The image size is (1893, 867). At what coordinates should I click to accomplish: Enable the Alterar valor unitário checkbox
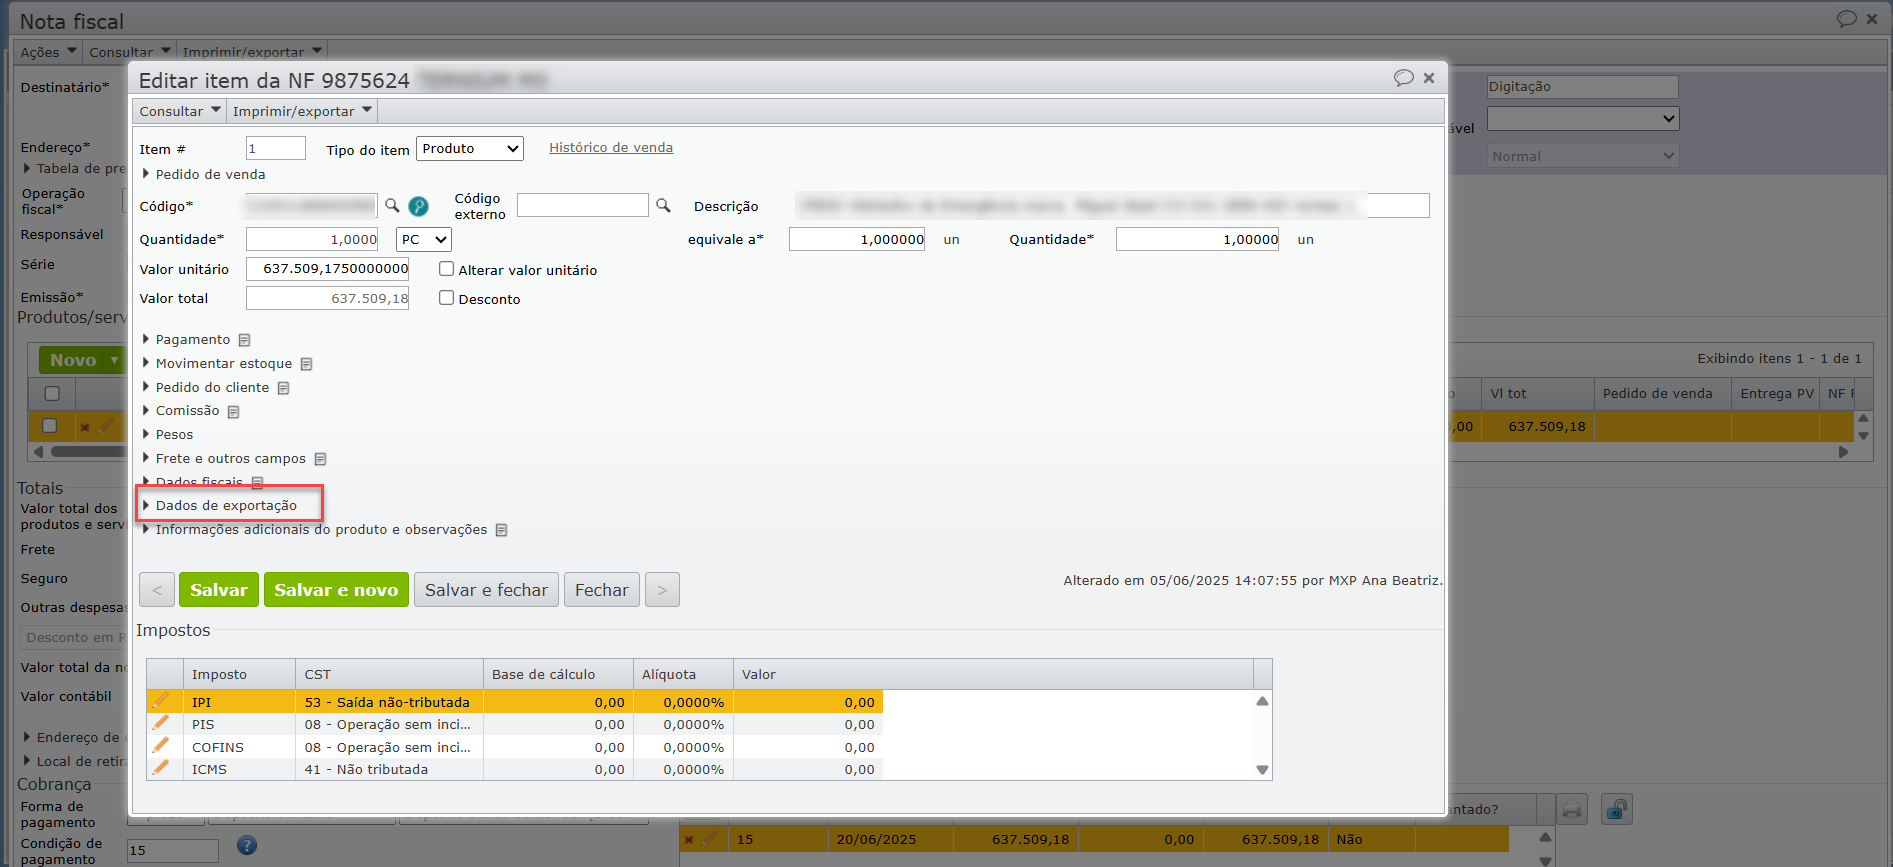pos(447,269)
